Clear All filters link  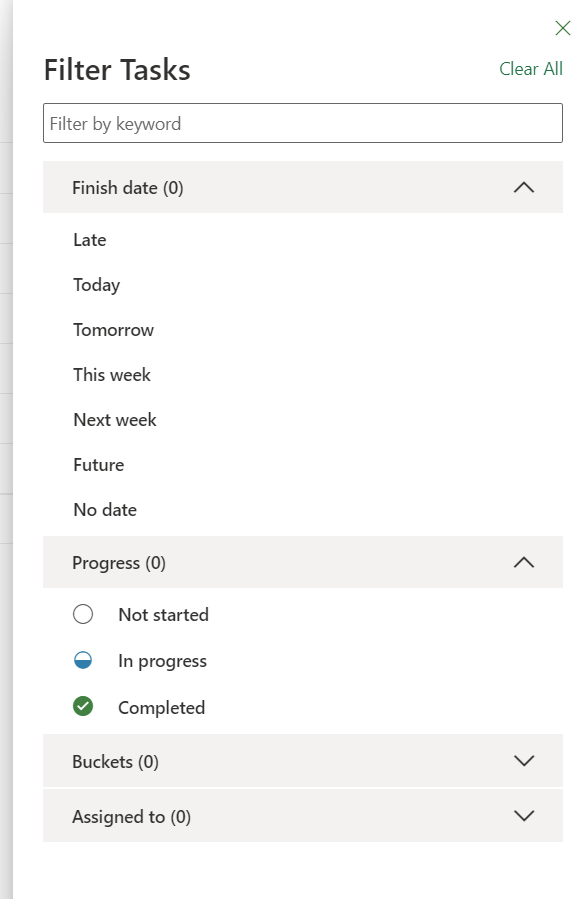[x=531, y=69]
